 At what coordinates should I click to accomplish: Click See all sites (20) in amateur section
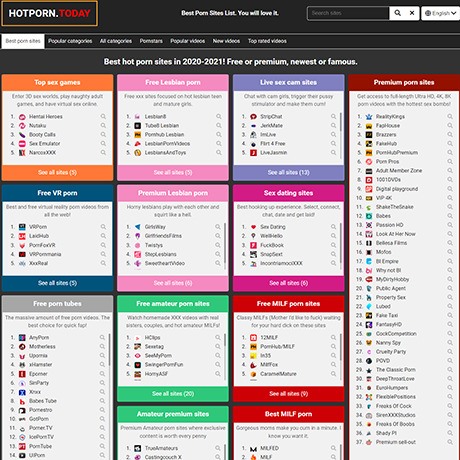(x=173, y=394)
